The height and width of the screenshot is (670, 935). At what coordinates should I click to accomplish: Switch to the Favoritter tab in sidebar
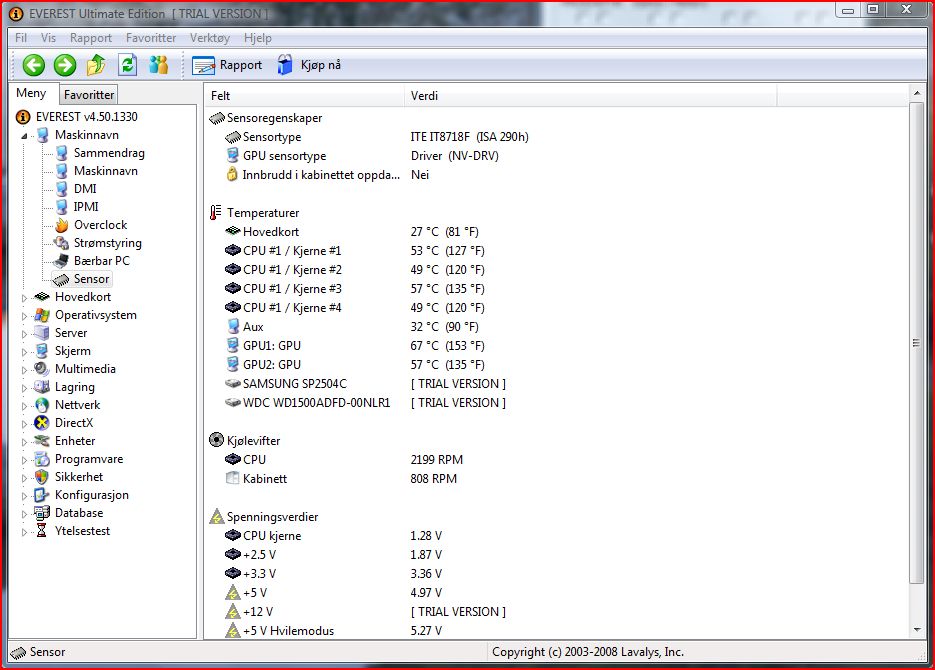(89, 94)
